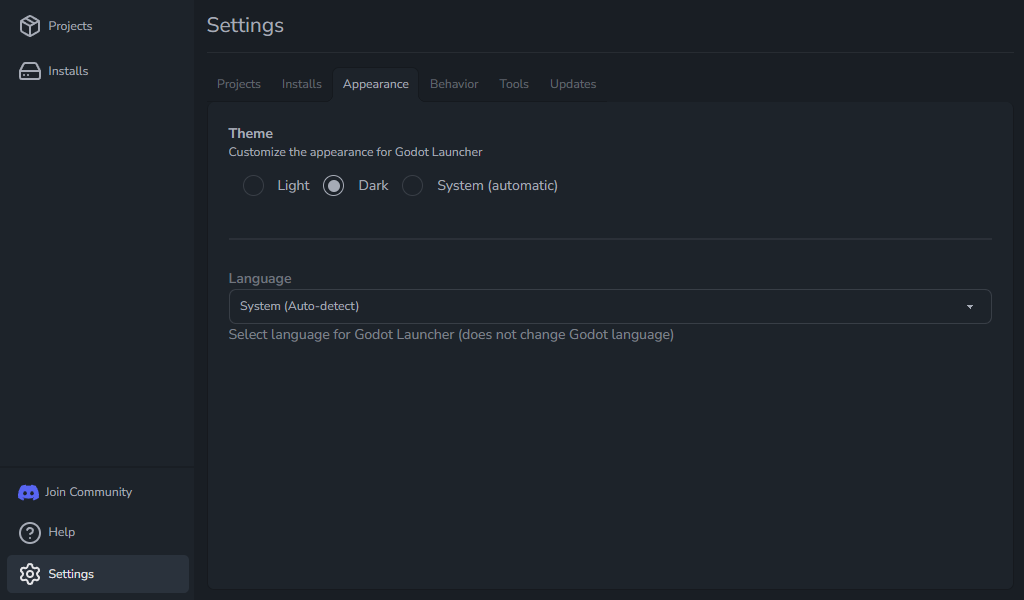This screenshot has width=1024, height=600.
Task: Select the System (automatic) theme radio button
Action: click(x=412, y=185)
